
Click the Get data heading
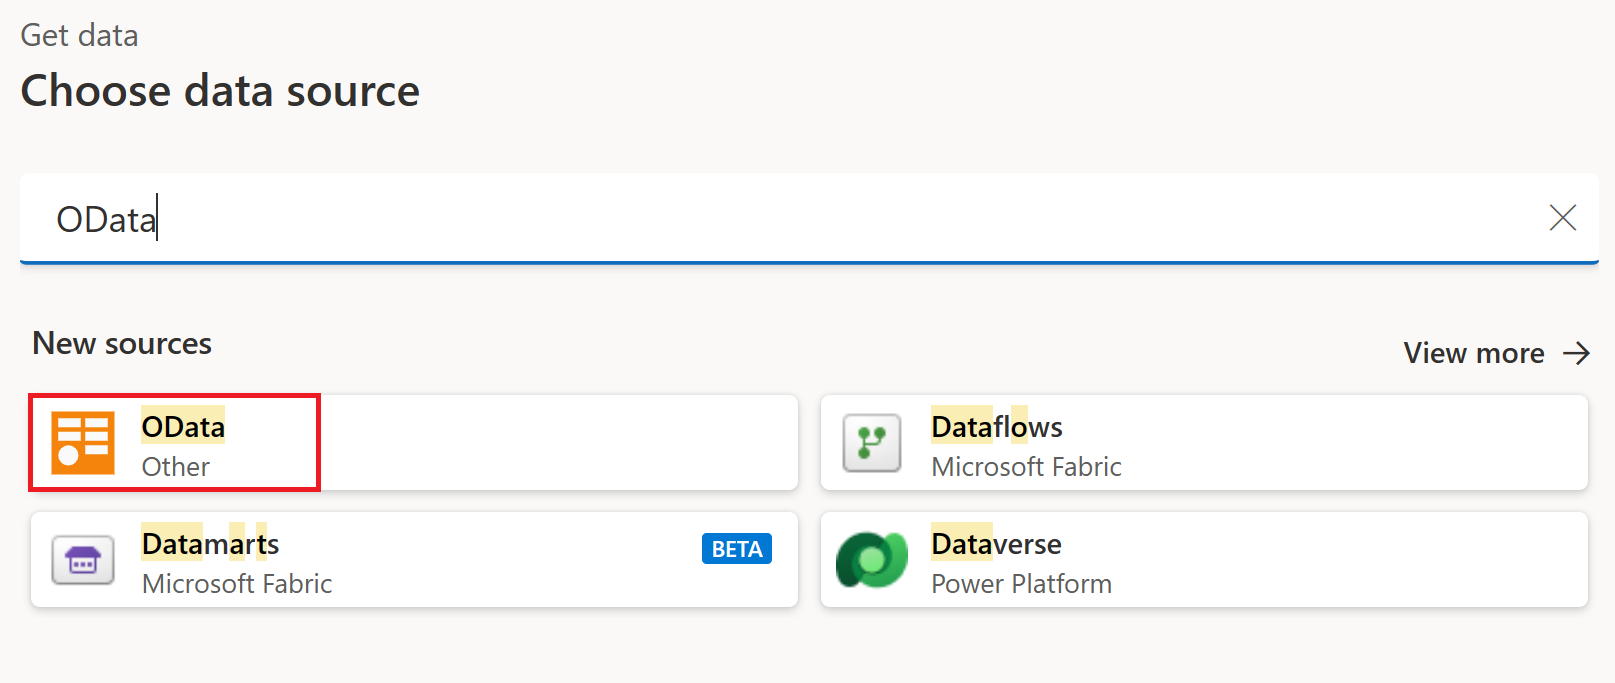coord(79,35)
